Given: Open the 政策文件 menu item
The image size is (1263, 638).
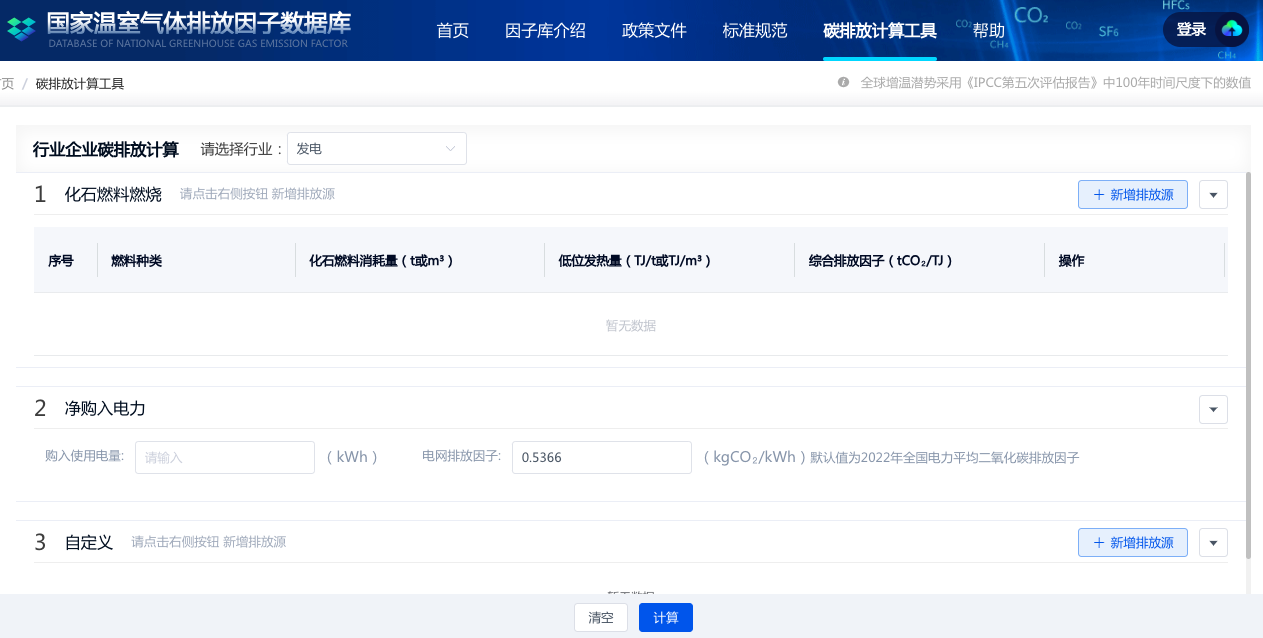Looking at the screenshot, I should pos(654,31).
